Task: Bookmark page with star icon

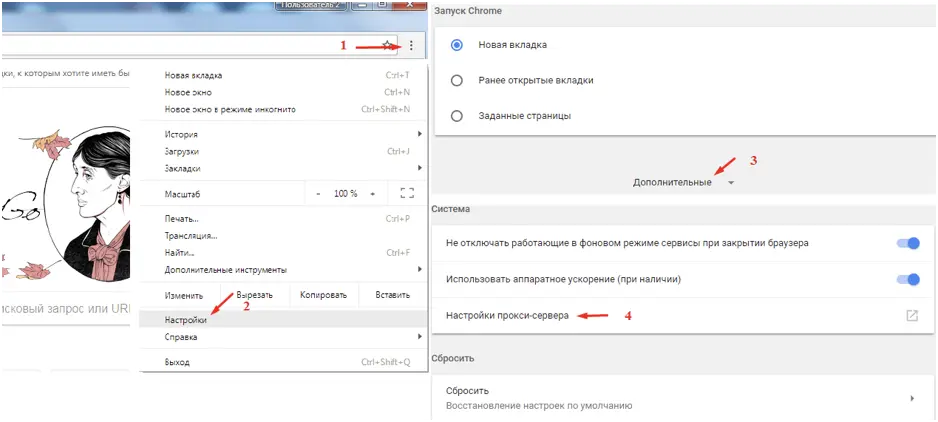Action: [388, 45]
